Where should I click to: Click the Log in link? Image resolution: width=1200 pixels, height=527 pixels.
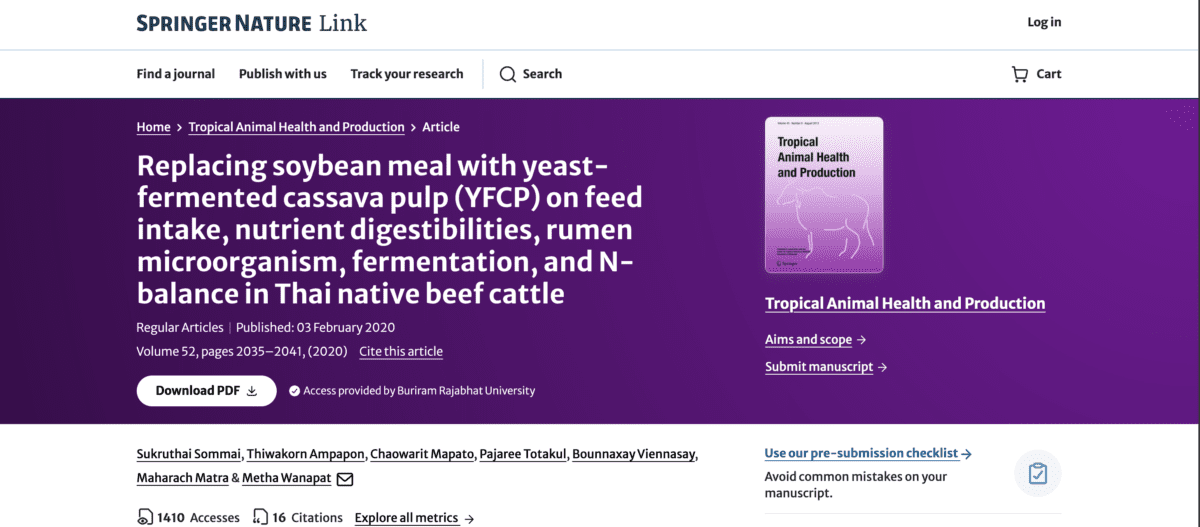[x=1044, y=22]
